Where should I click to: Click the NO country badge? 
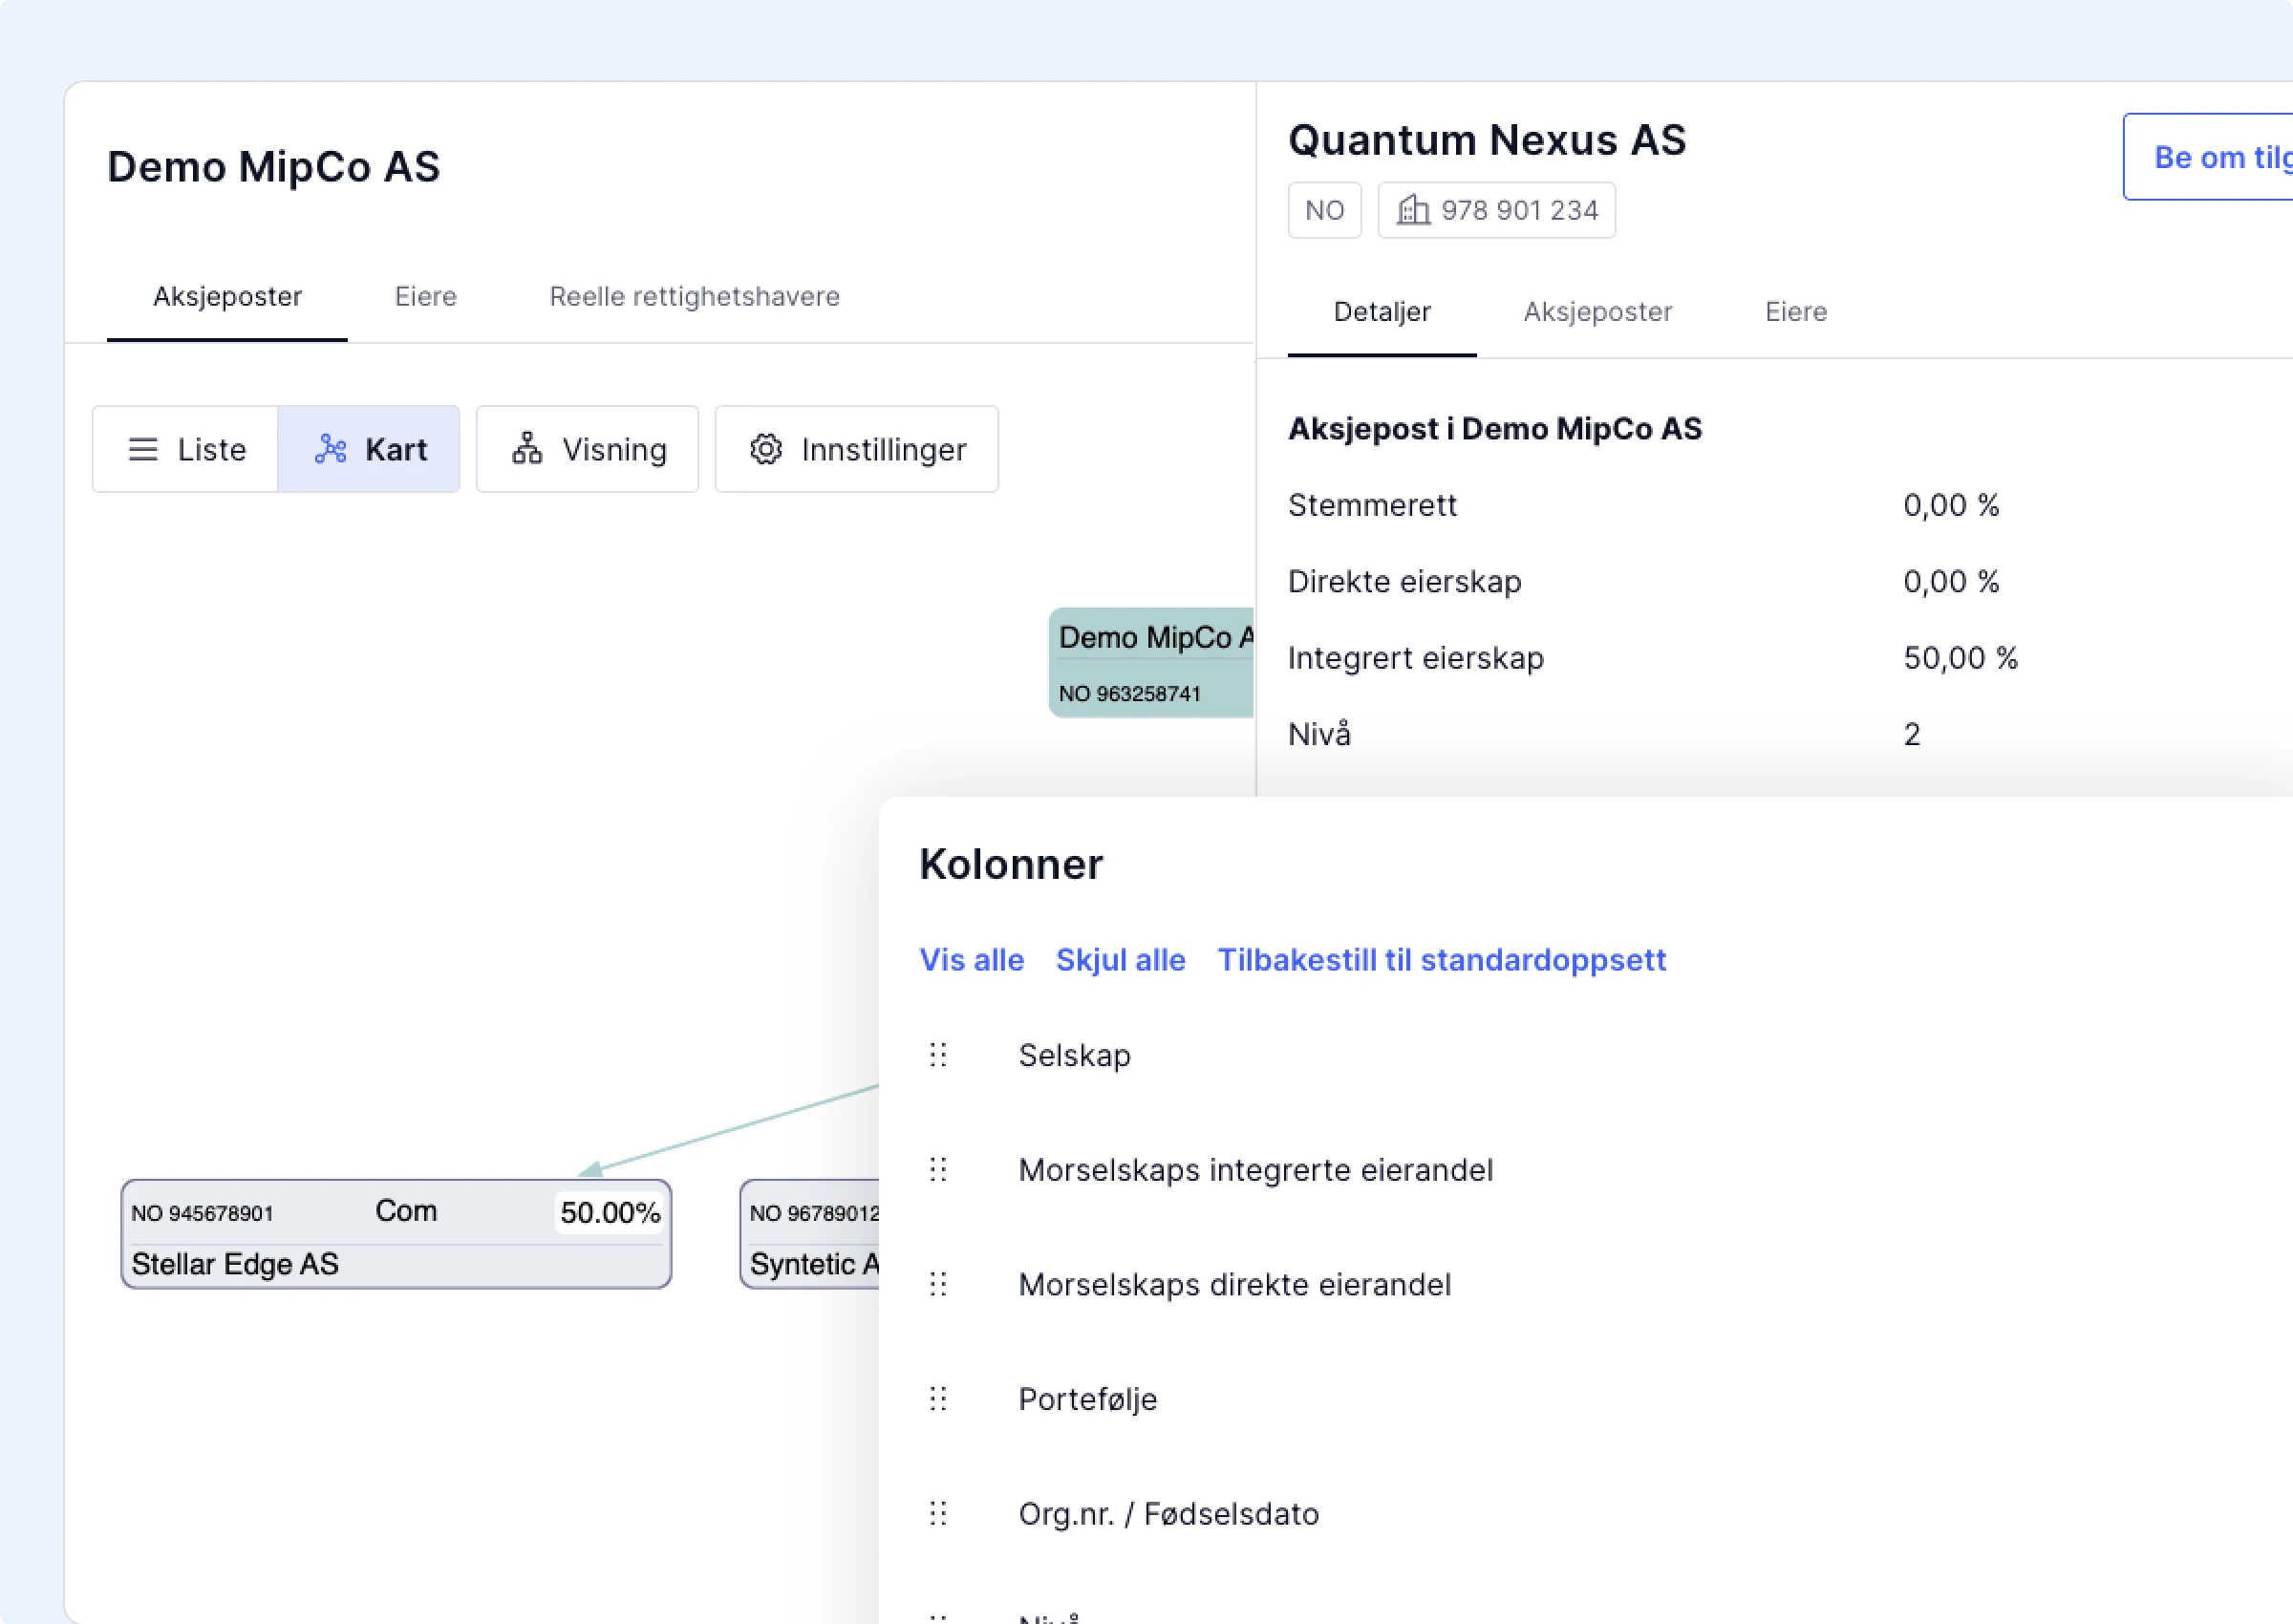coord(1325,210)
